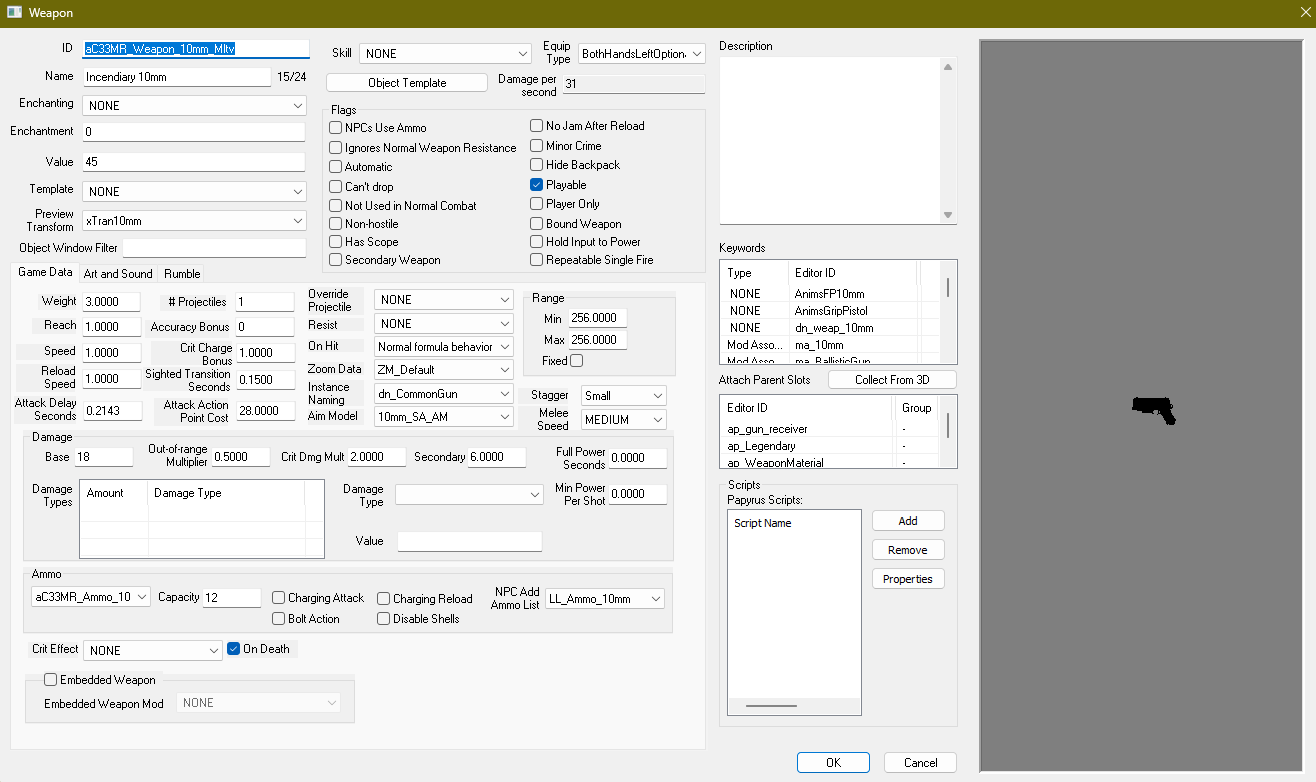Open the Ammo type dropdown
This screenshot has width=1316, height=782.
pyautogui.click(x=91, y=597)
